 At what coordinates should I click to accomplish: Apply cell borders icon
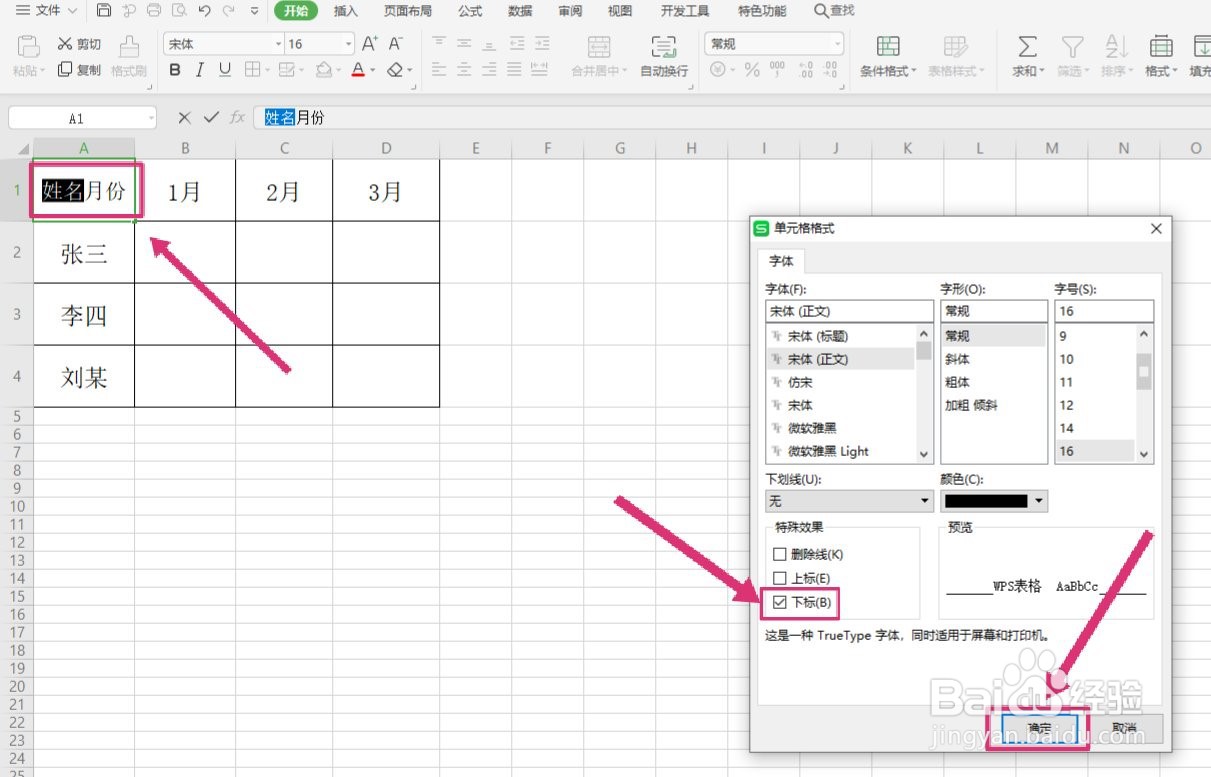(x=252, y=70)
